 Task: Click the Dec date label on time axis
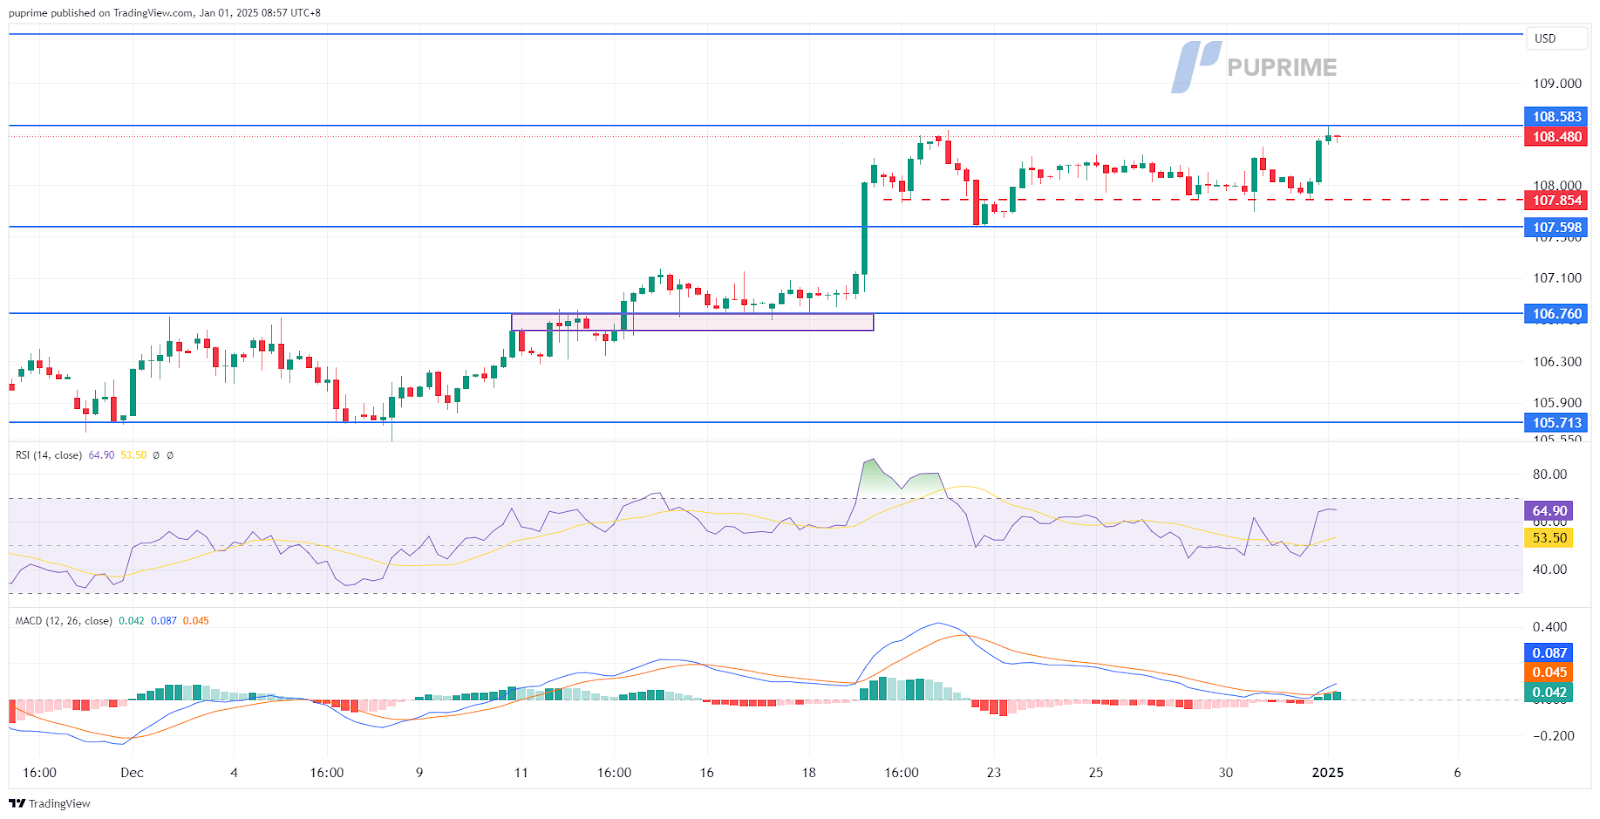pos(132,773)
